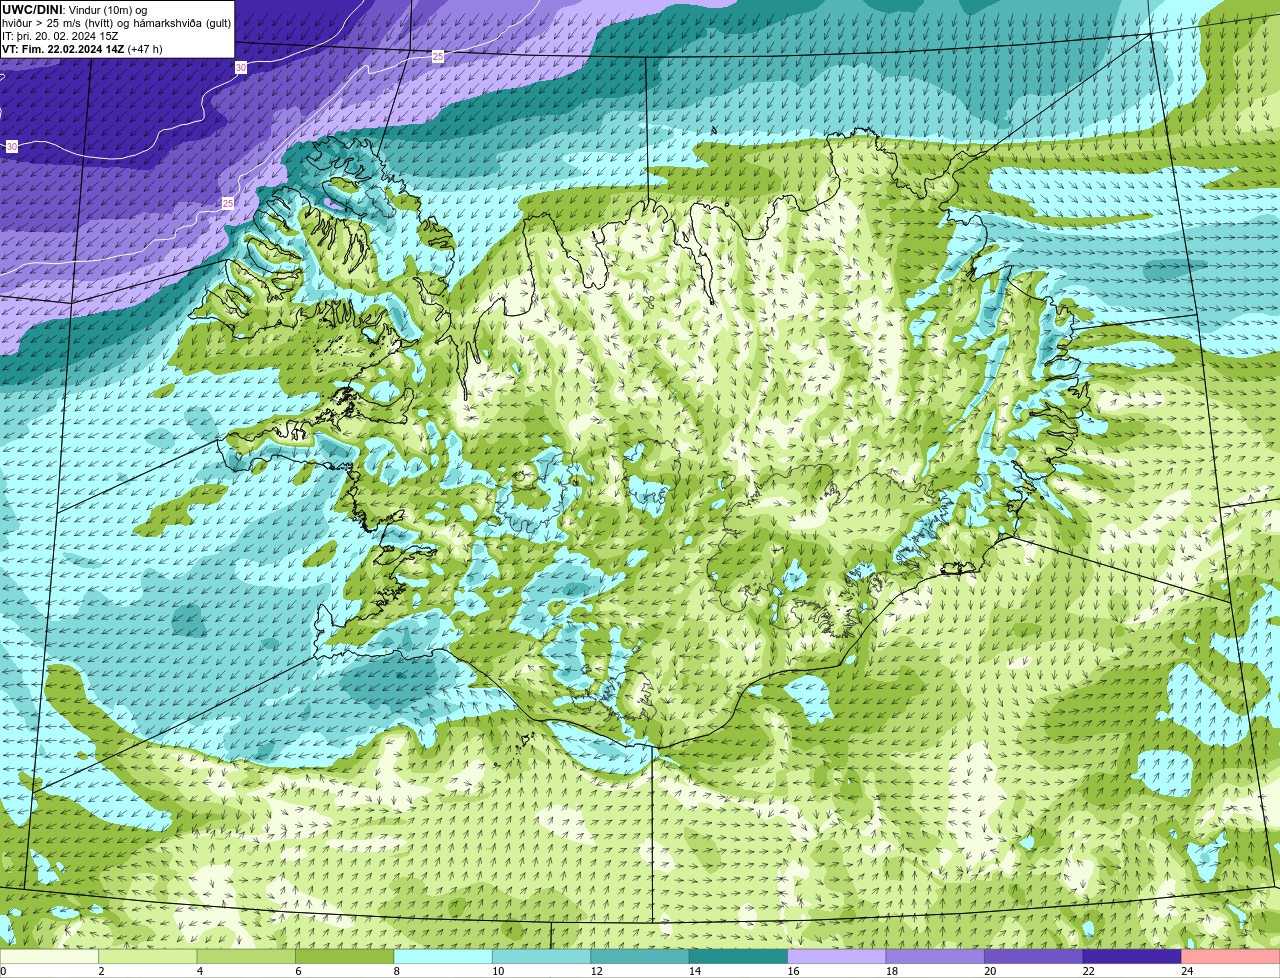Select the 'VT: Fim. 22.02.2024 14Z (+47 h)' line
The width and height of the screenshot is (1280, 978).
pyautogui.click(x=82, y=49)
